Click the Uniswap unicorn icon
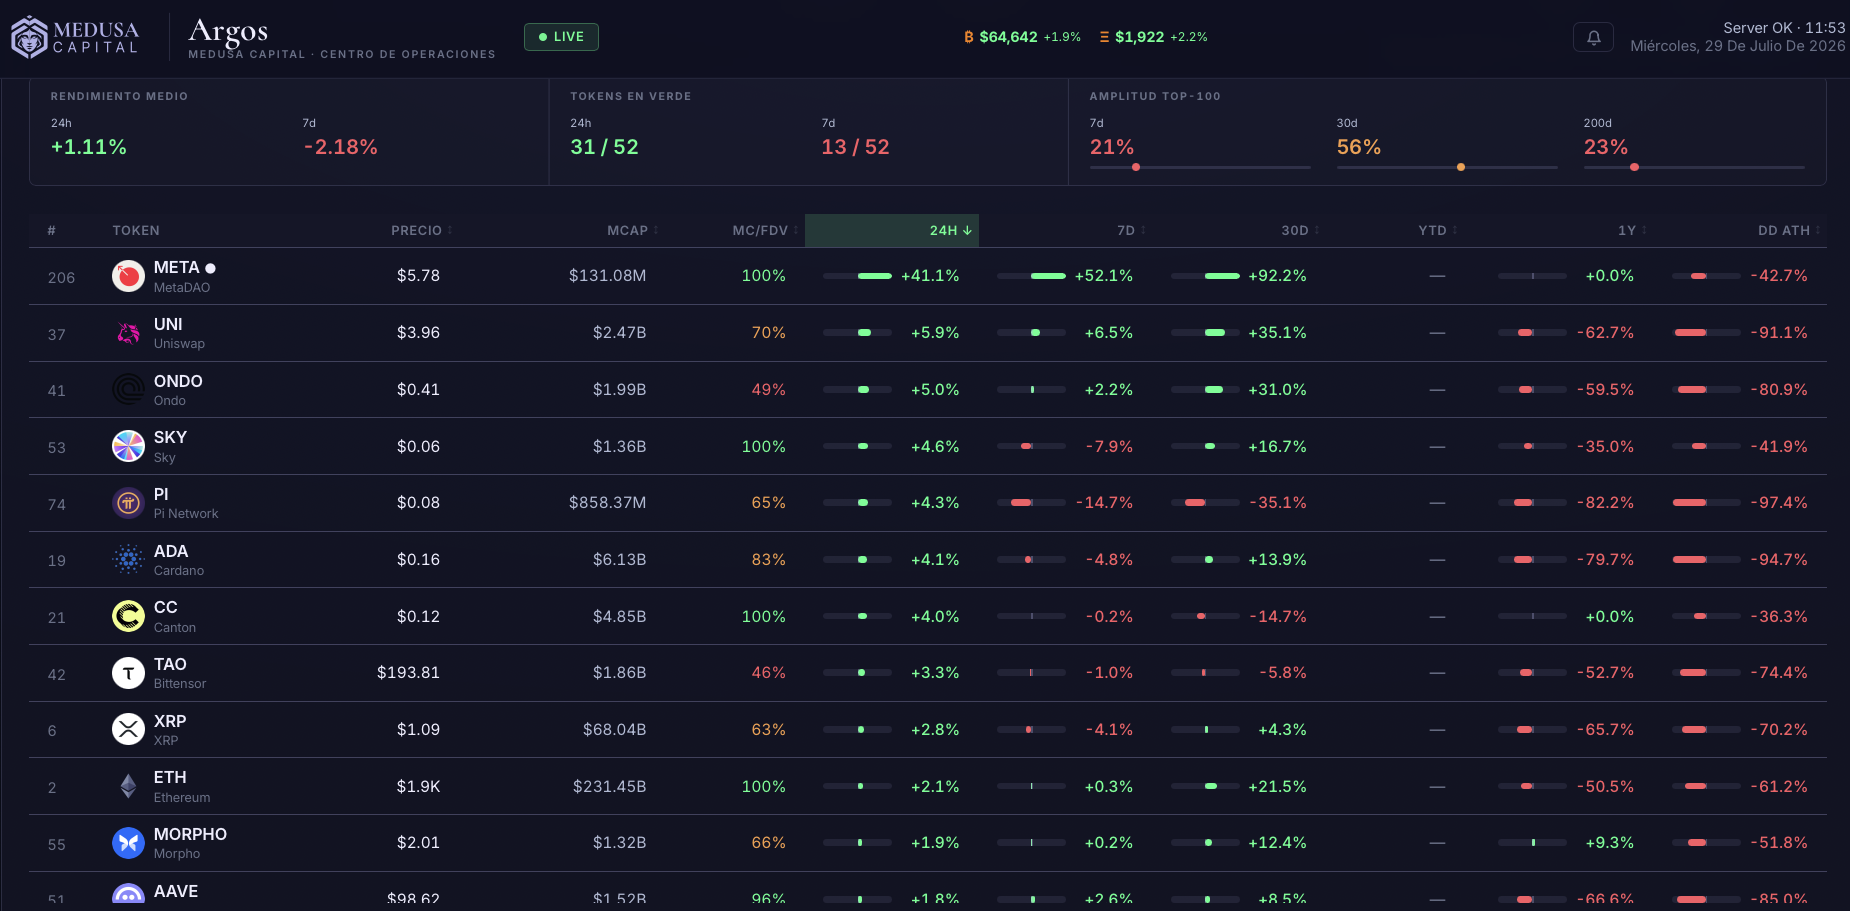Image resolution: width=1850 pixels, height=911 pixels. pos(128,333)
